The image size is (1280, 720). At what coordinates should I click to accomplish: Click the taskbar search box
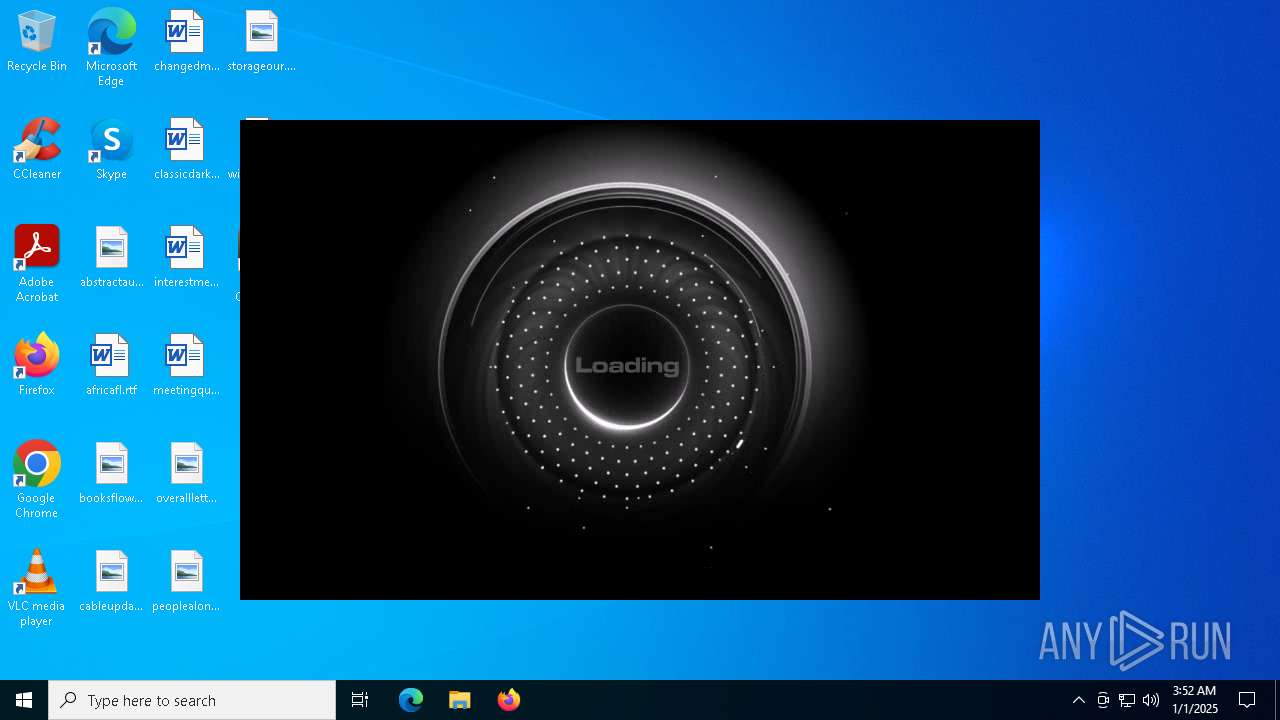192,700
